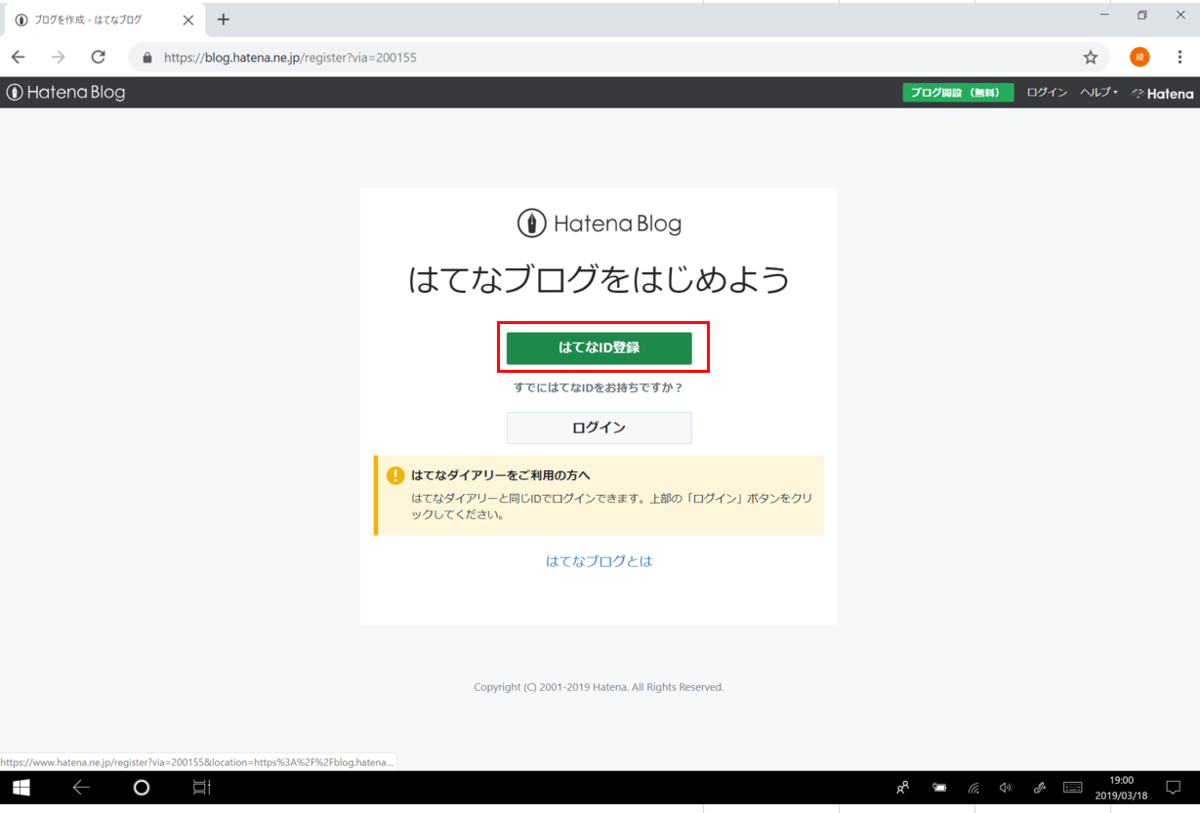Screen dimensions: 1200x813
Task: Open the touch keyboard icon
Action: click(x=1073, y=787)
